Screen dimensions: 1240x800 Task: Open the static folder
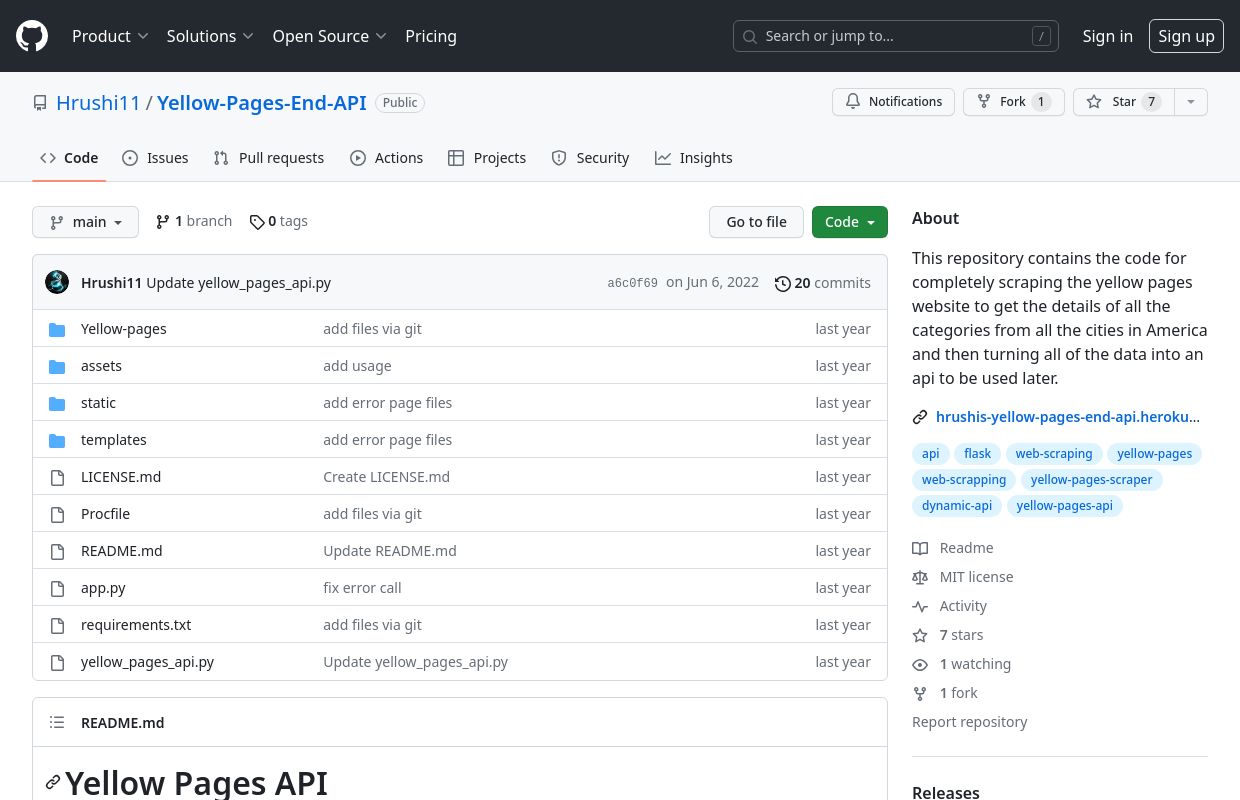(98, 403)
